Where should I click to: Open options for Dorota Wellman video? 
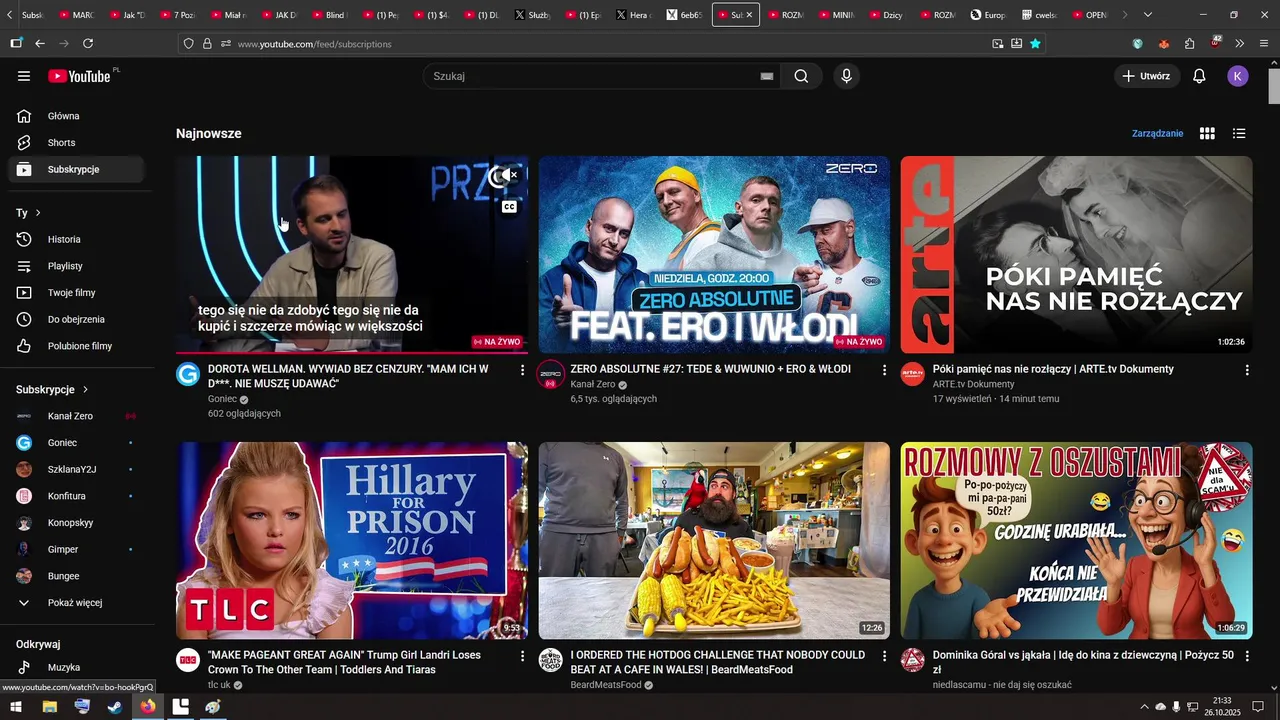(x=522, y=370)
